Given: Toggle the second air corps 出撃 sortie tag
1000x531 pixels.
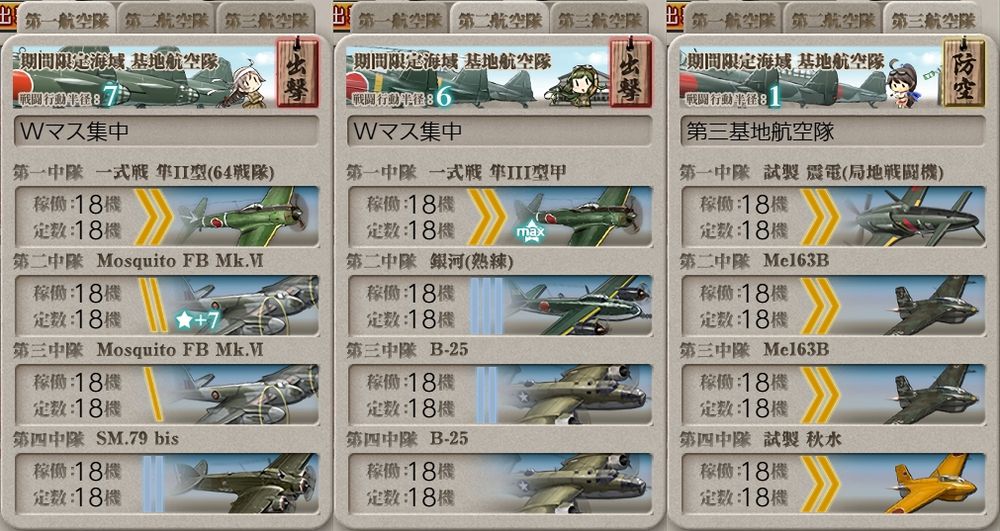Looking at the screenshot, I should 631,73.
